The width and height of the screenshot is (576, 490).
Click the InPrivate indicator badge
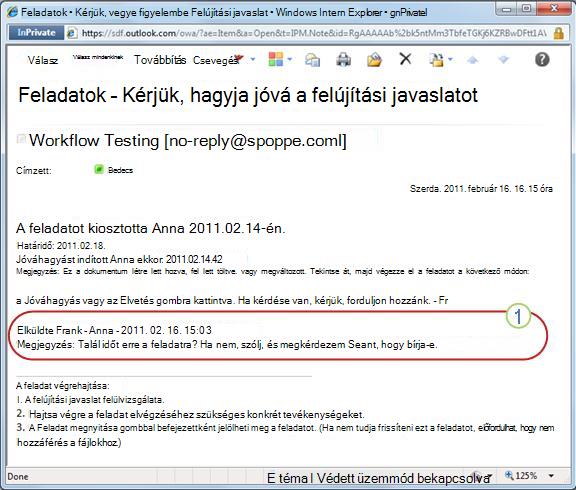click(x=36, y=33)
